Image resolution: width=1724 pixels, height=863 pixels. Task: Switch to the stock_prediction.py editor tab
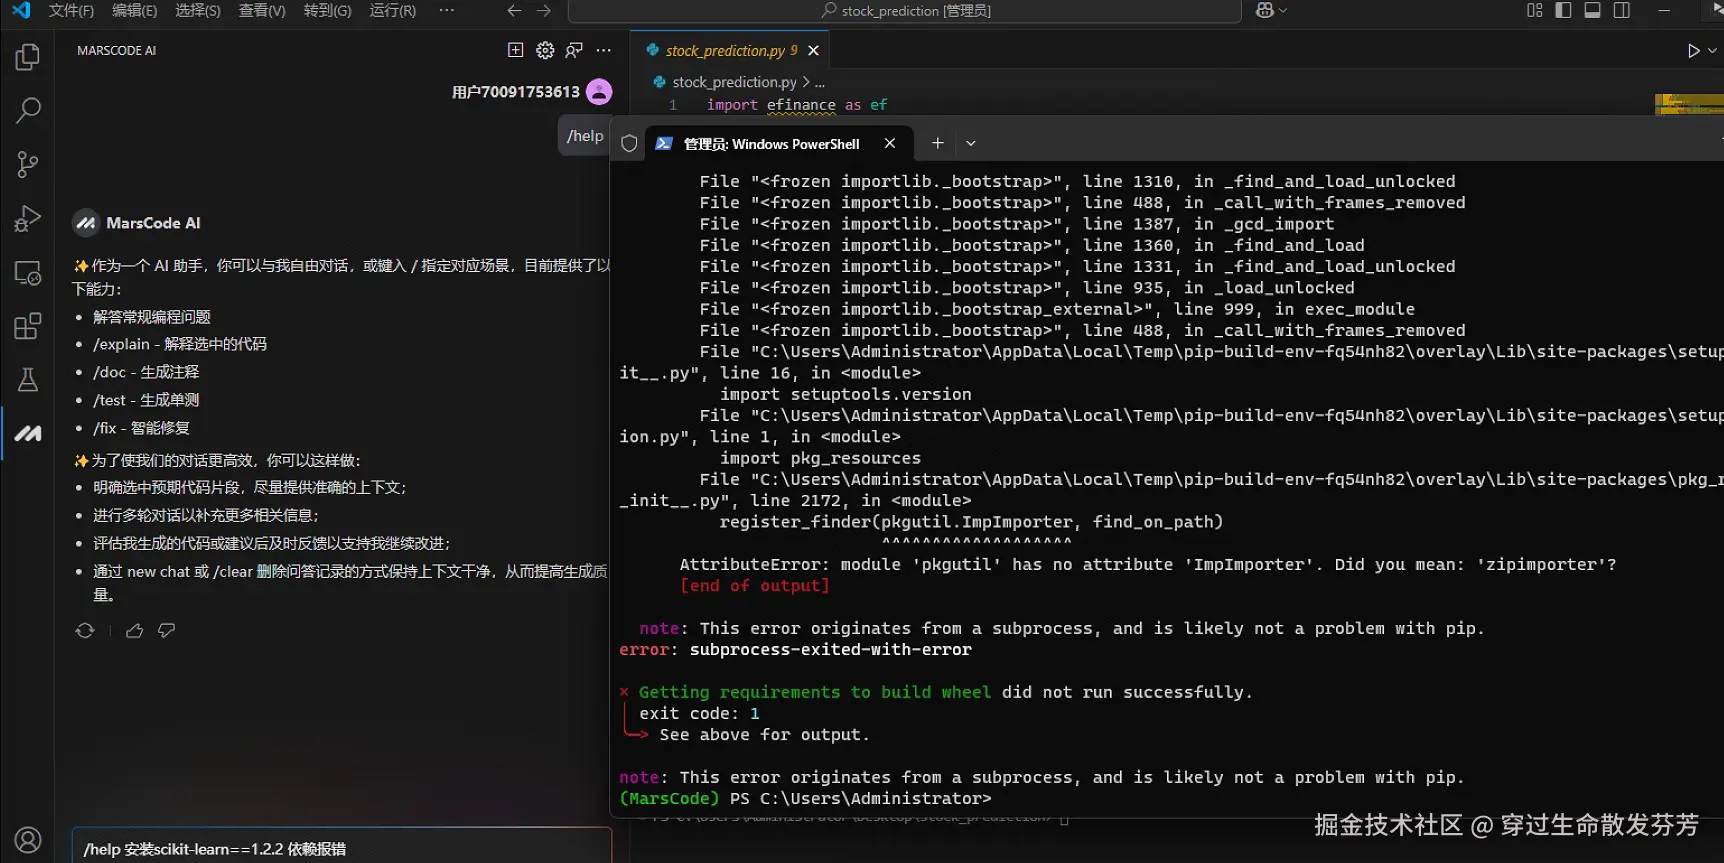[724, 51]
